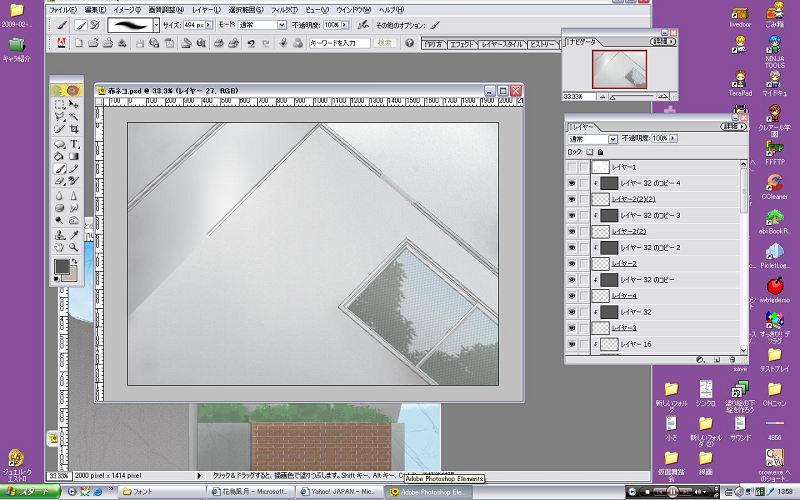The height and width of the screenshot is (500, 800).
Task: Select the Clone Stamp tool
Action: [60, 235]
